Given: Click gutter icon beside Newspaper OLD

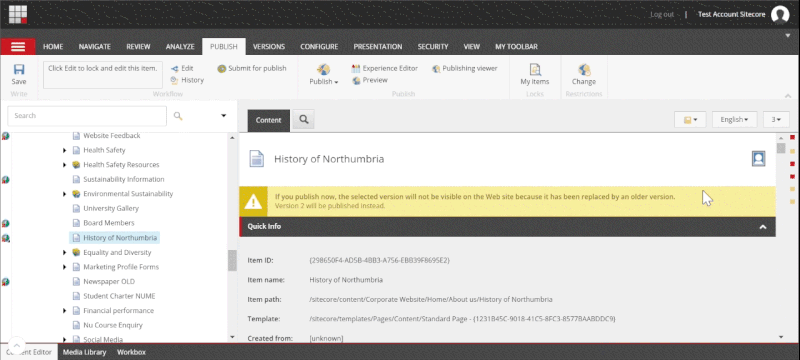Looking at the screenshot, I should pos(6,281).
